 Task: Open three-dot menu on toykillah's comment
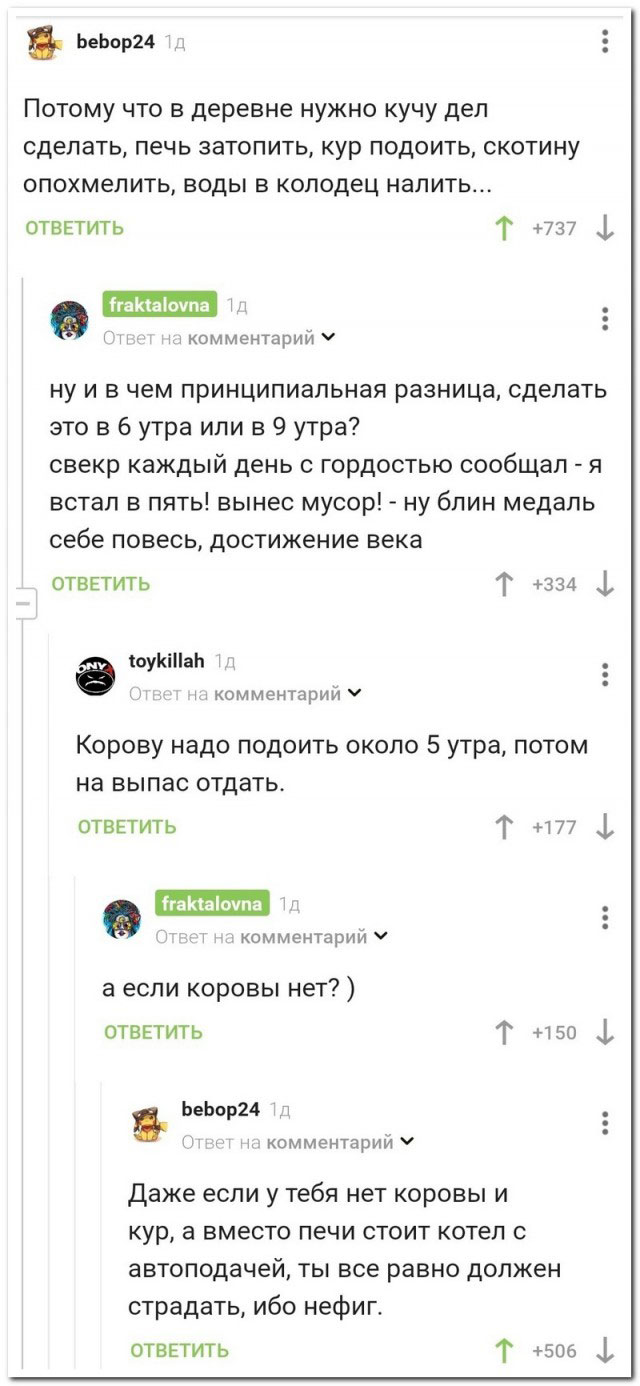coord(604,674)
